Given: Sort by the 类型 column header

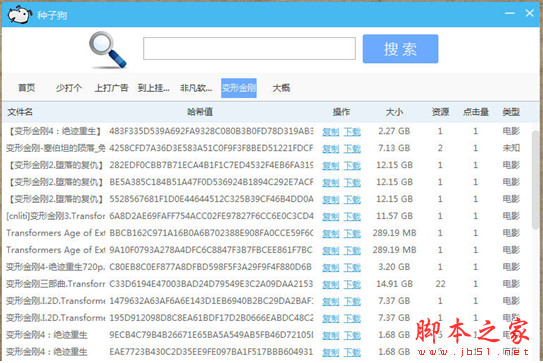Looking at the screenshot, I should point(511,112).
